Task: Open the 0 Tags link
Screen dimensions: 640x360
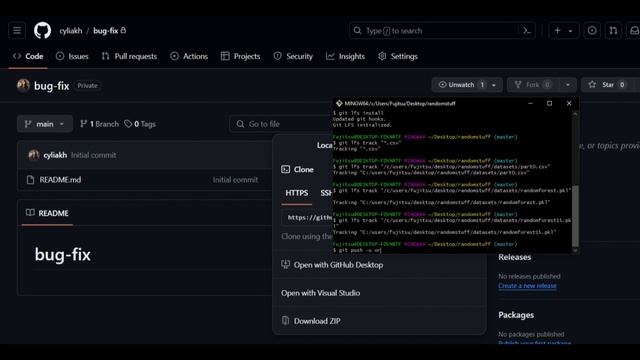Action: point(140,124)
